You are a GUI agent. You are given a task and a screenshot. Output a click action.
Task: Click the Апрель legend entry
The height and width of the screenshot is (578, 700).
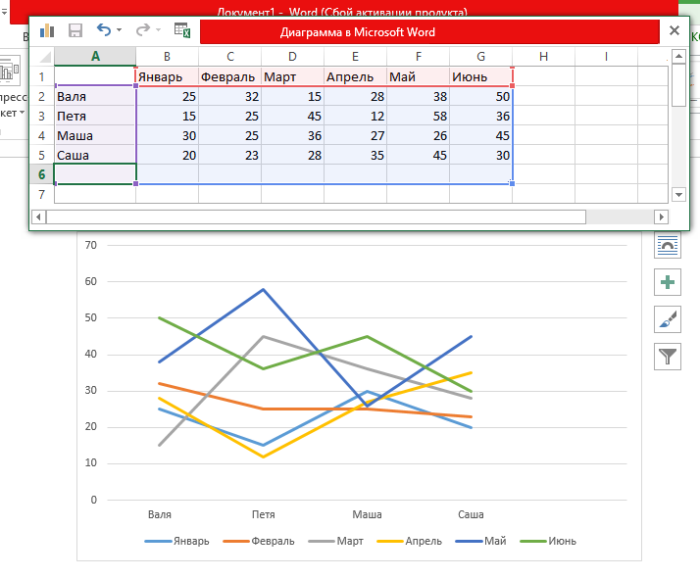409,541
